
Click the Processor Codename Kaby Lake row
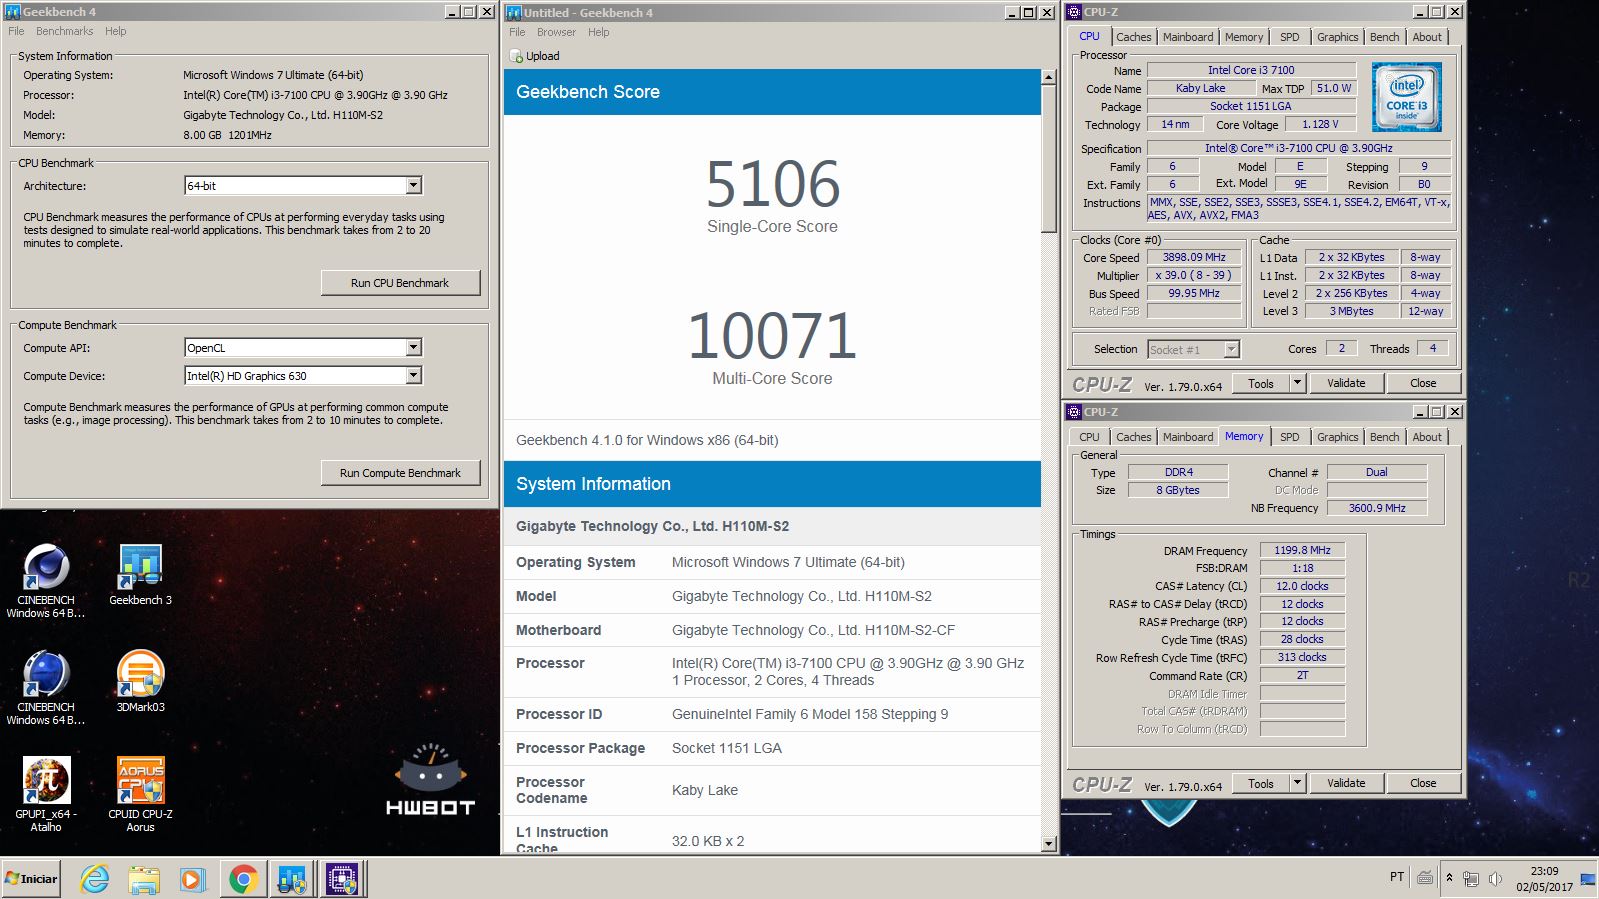pyautogui.click(x=772, y=790)
